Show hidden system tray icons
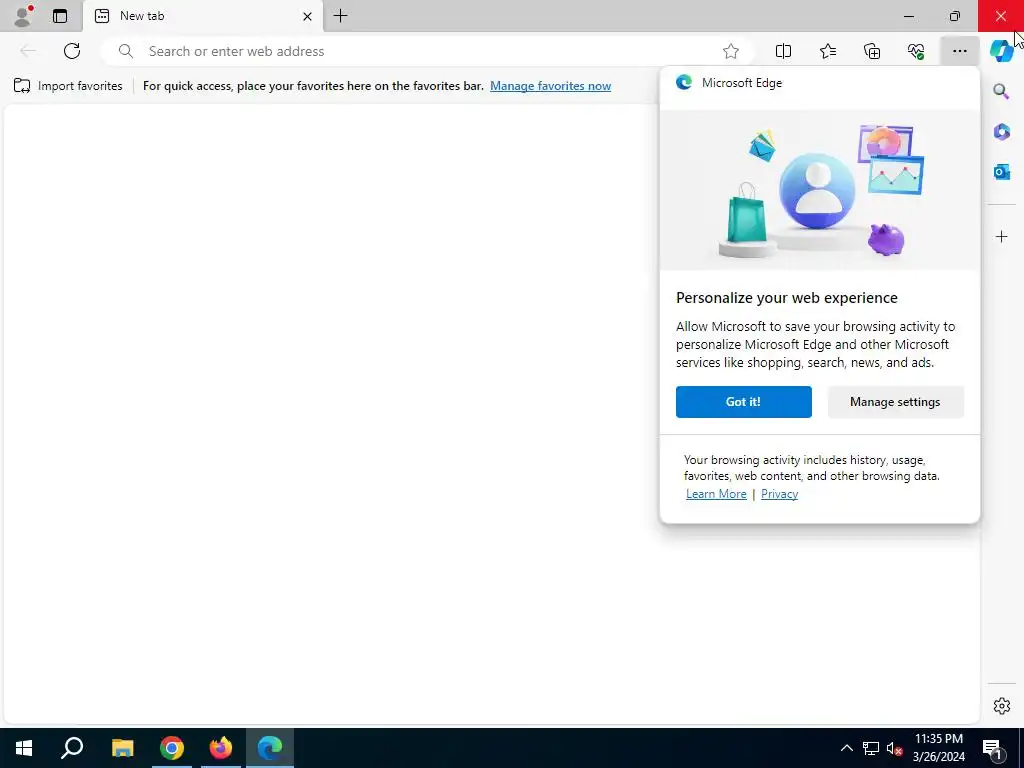 [x=846, y=748]
